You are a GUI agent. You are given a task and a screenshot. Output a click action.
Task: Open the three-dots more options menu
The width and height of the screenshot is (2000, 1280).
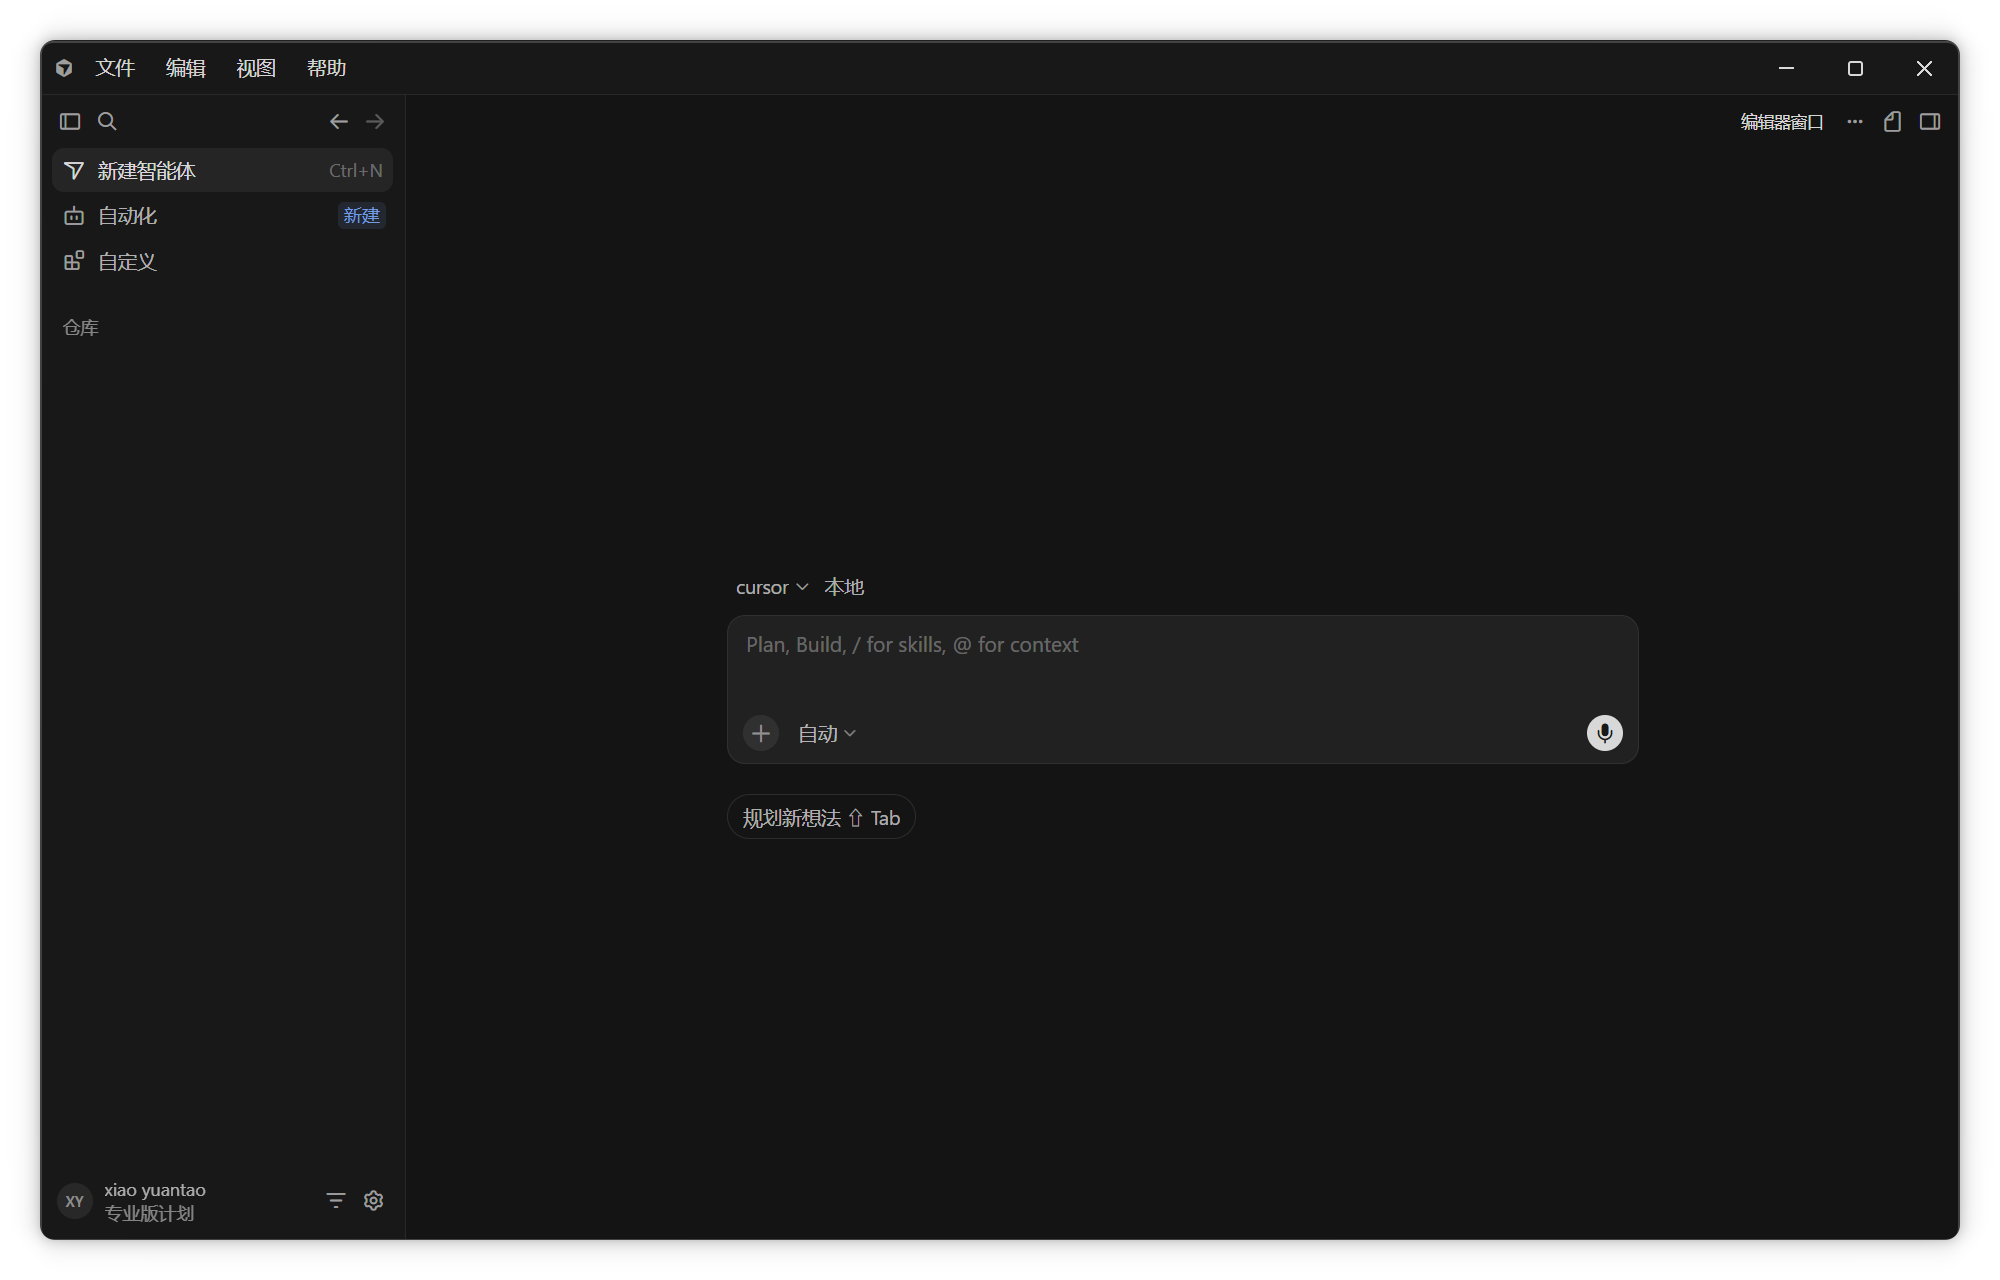click(1855, 121)
